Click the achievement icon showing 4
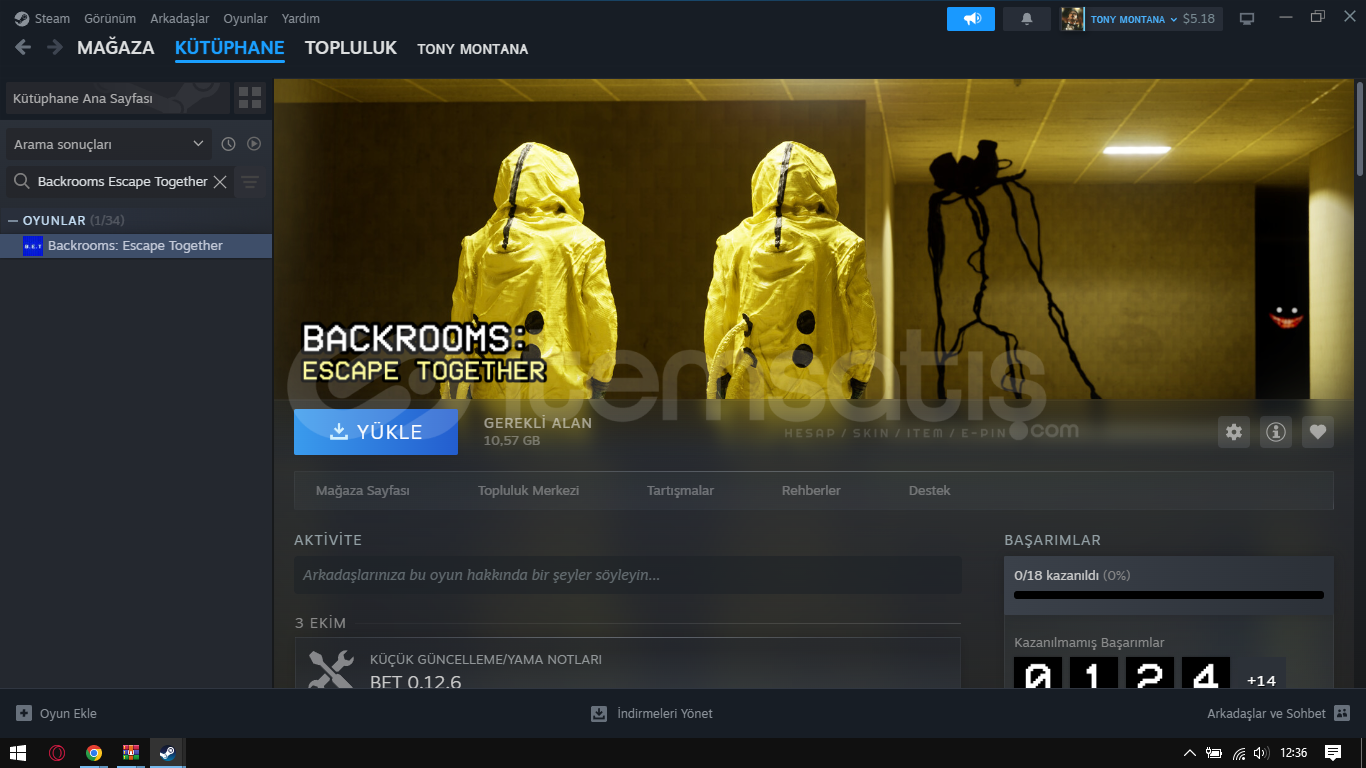 click(x=1206, y=673)
